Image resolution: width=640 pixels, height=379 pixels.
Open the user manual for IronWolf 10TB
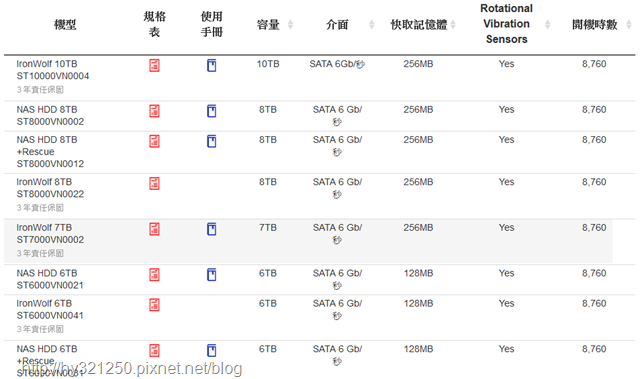click(211, 65)
